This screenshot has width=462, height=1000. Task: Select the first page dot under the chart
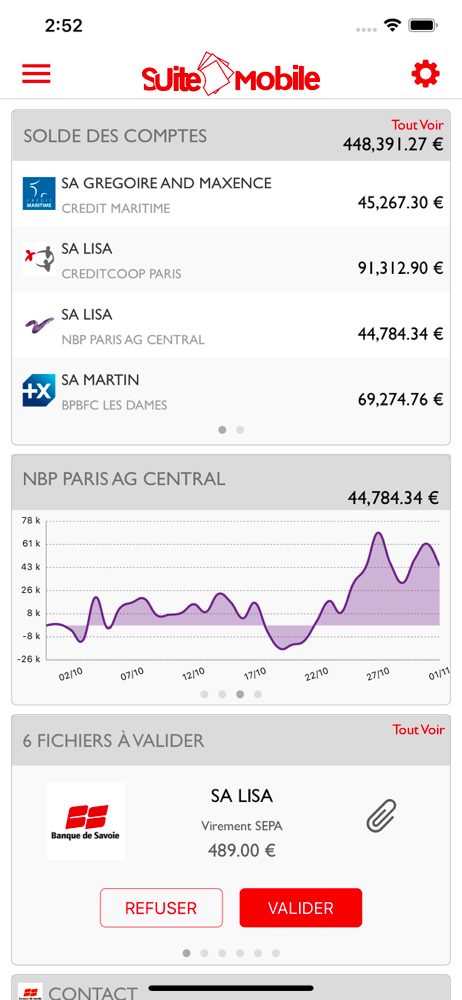pos(204,695)
